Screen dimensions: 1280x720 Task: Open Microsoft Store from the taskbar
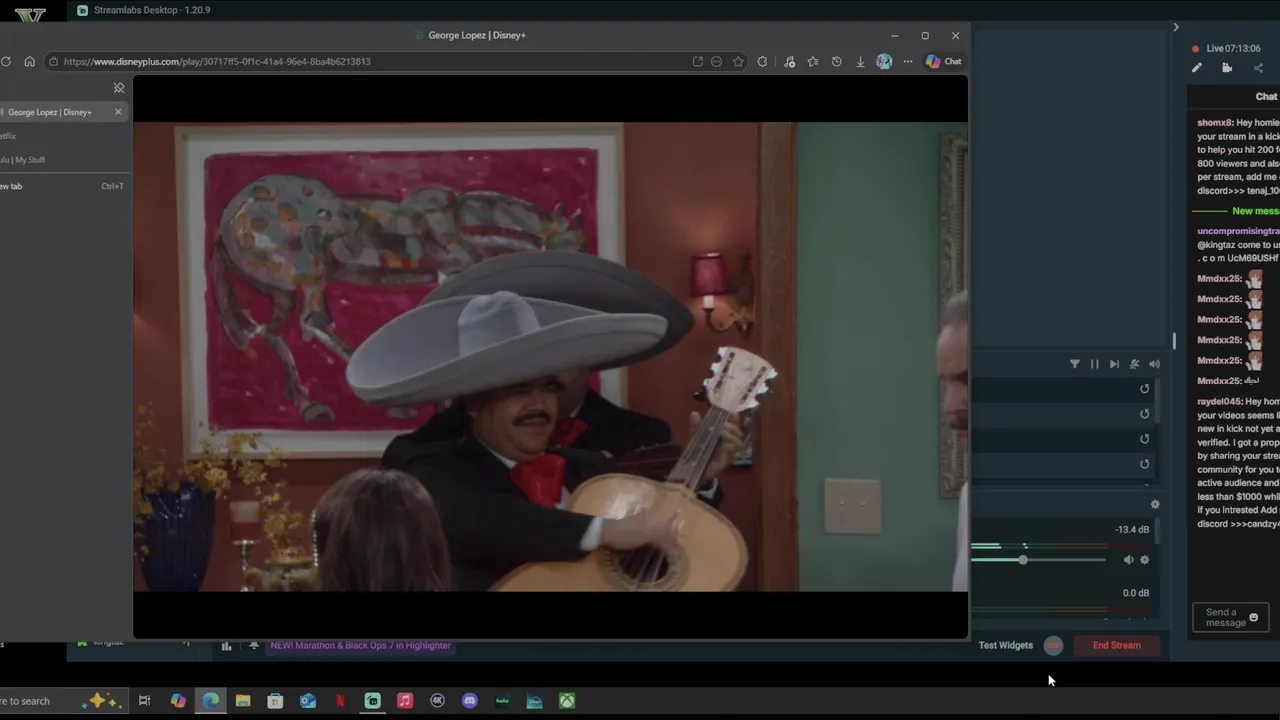275,701
